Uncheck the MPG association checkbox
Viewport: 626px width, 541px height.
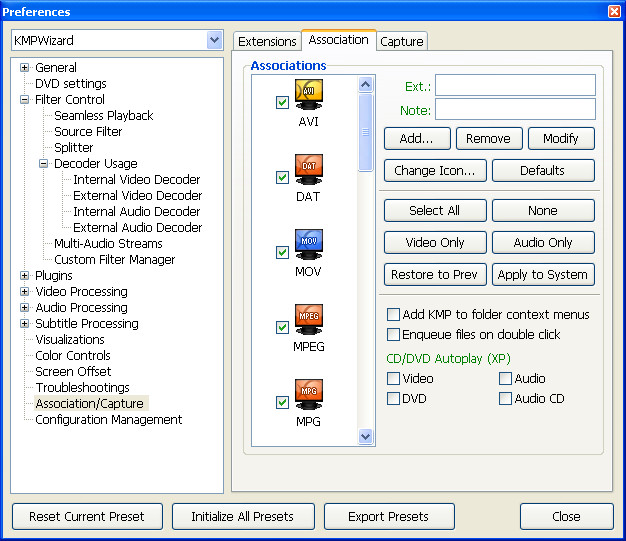point(282,402)
